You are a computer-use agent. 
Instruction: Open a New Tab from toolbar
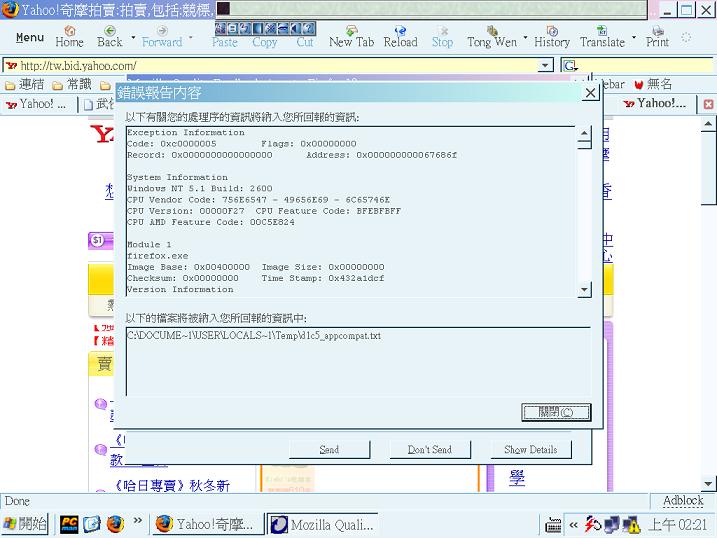click(x=351, y=37)
